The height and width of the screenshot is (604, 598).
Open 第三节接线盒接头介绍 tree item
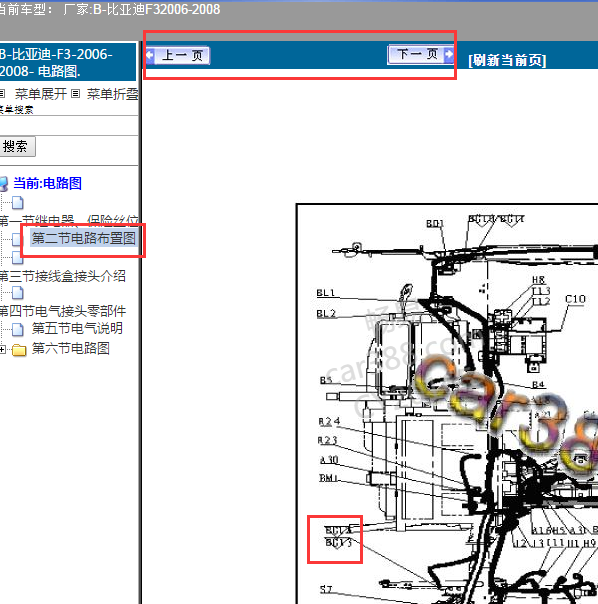pyautogui.click(x=62, y=276)
